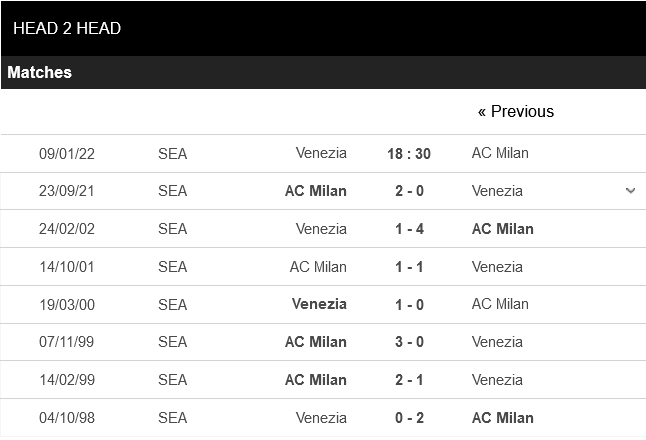Expand the 23/09/21 match row chevron

tap(630, 190)
